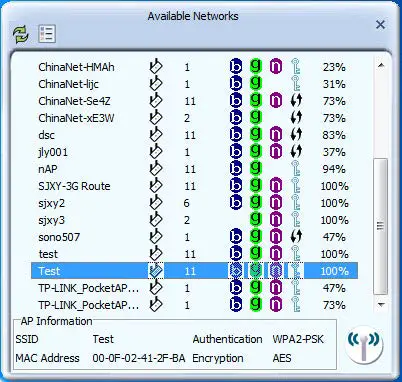Click the 802.11g icon for sjxy3

tap(256, 219)
